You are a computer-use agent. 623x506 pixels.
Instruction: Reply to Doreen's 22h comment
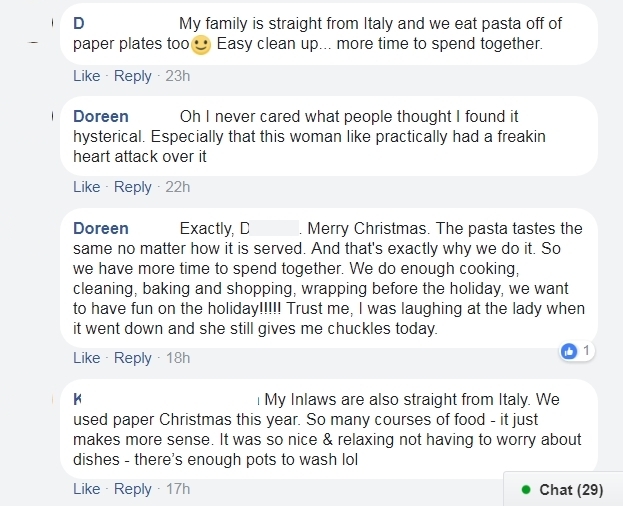pos(133,187)
